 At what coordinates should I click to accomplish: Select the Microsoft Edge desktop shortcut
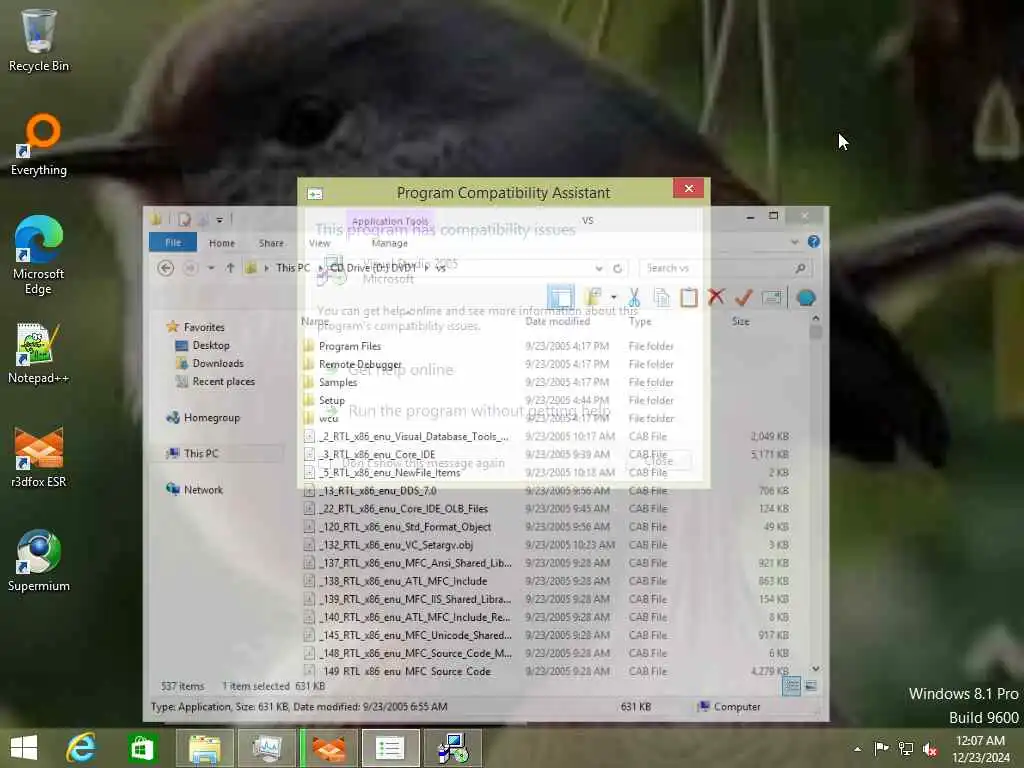[x=39, y=255]
